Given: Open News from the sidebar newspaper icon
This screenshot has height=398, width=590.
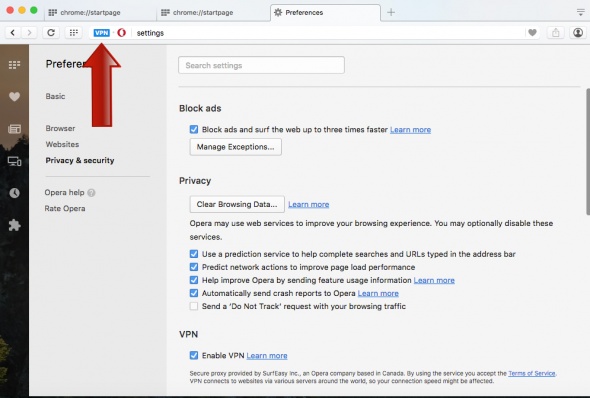Looking at the screenshot, I should pyautogui.click(x=14, y=129).
